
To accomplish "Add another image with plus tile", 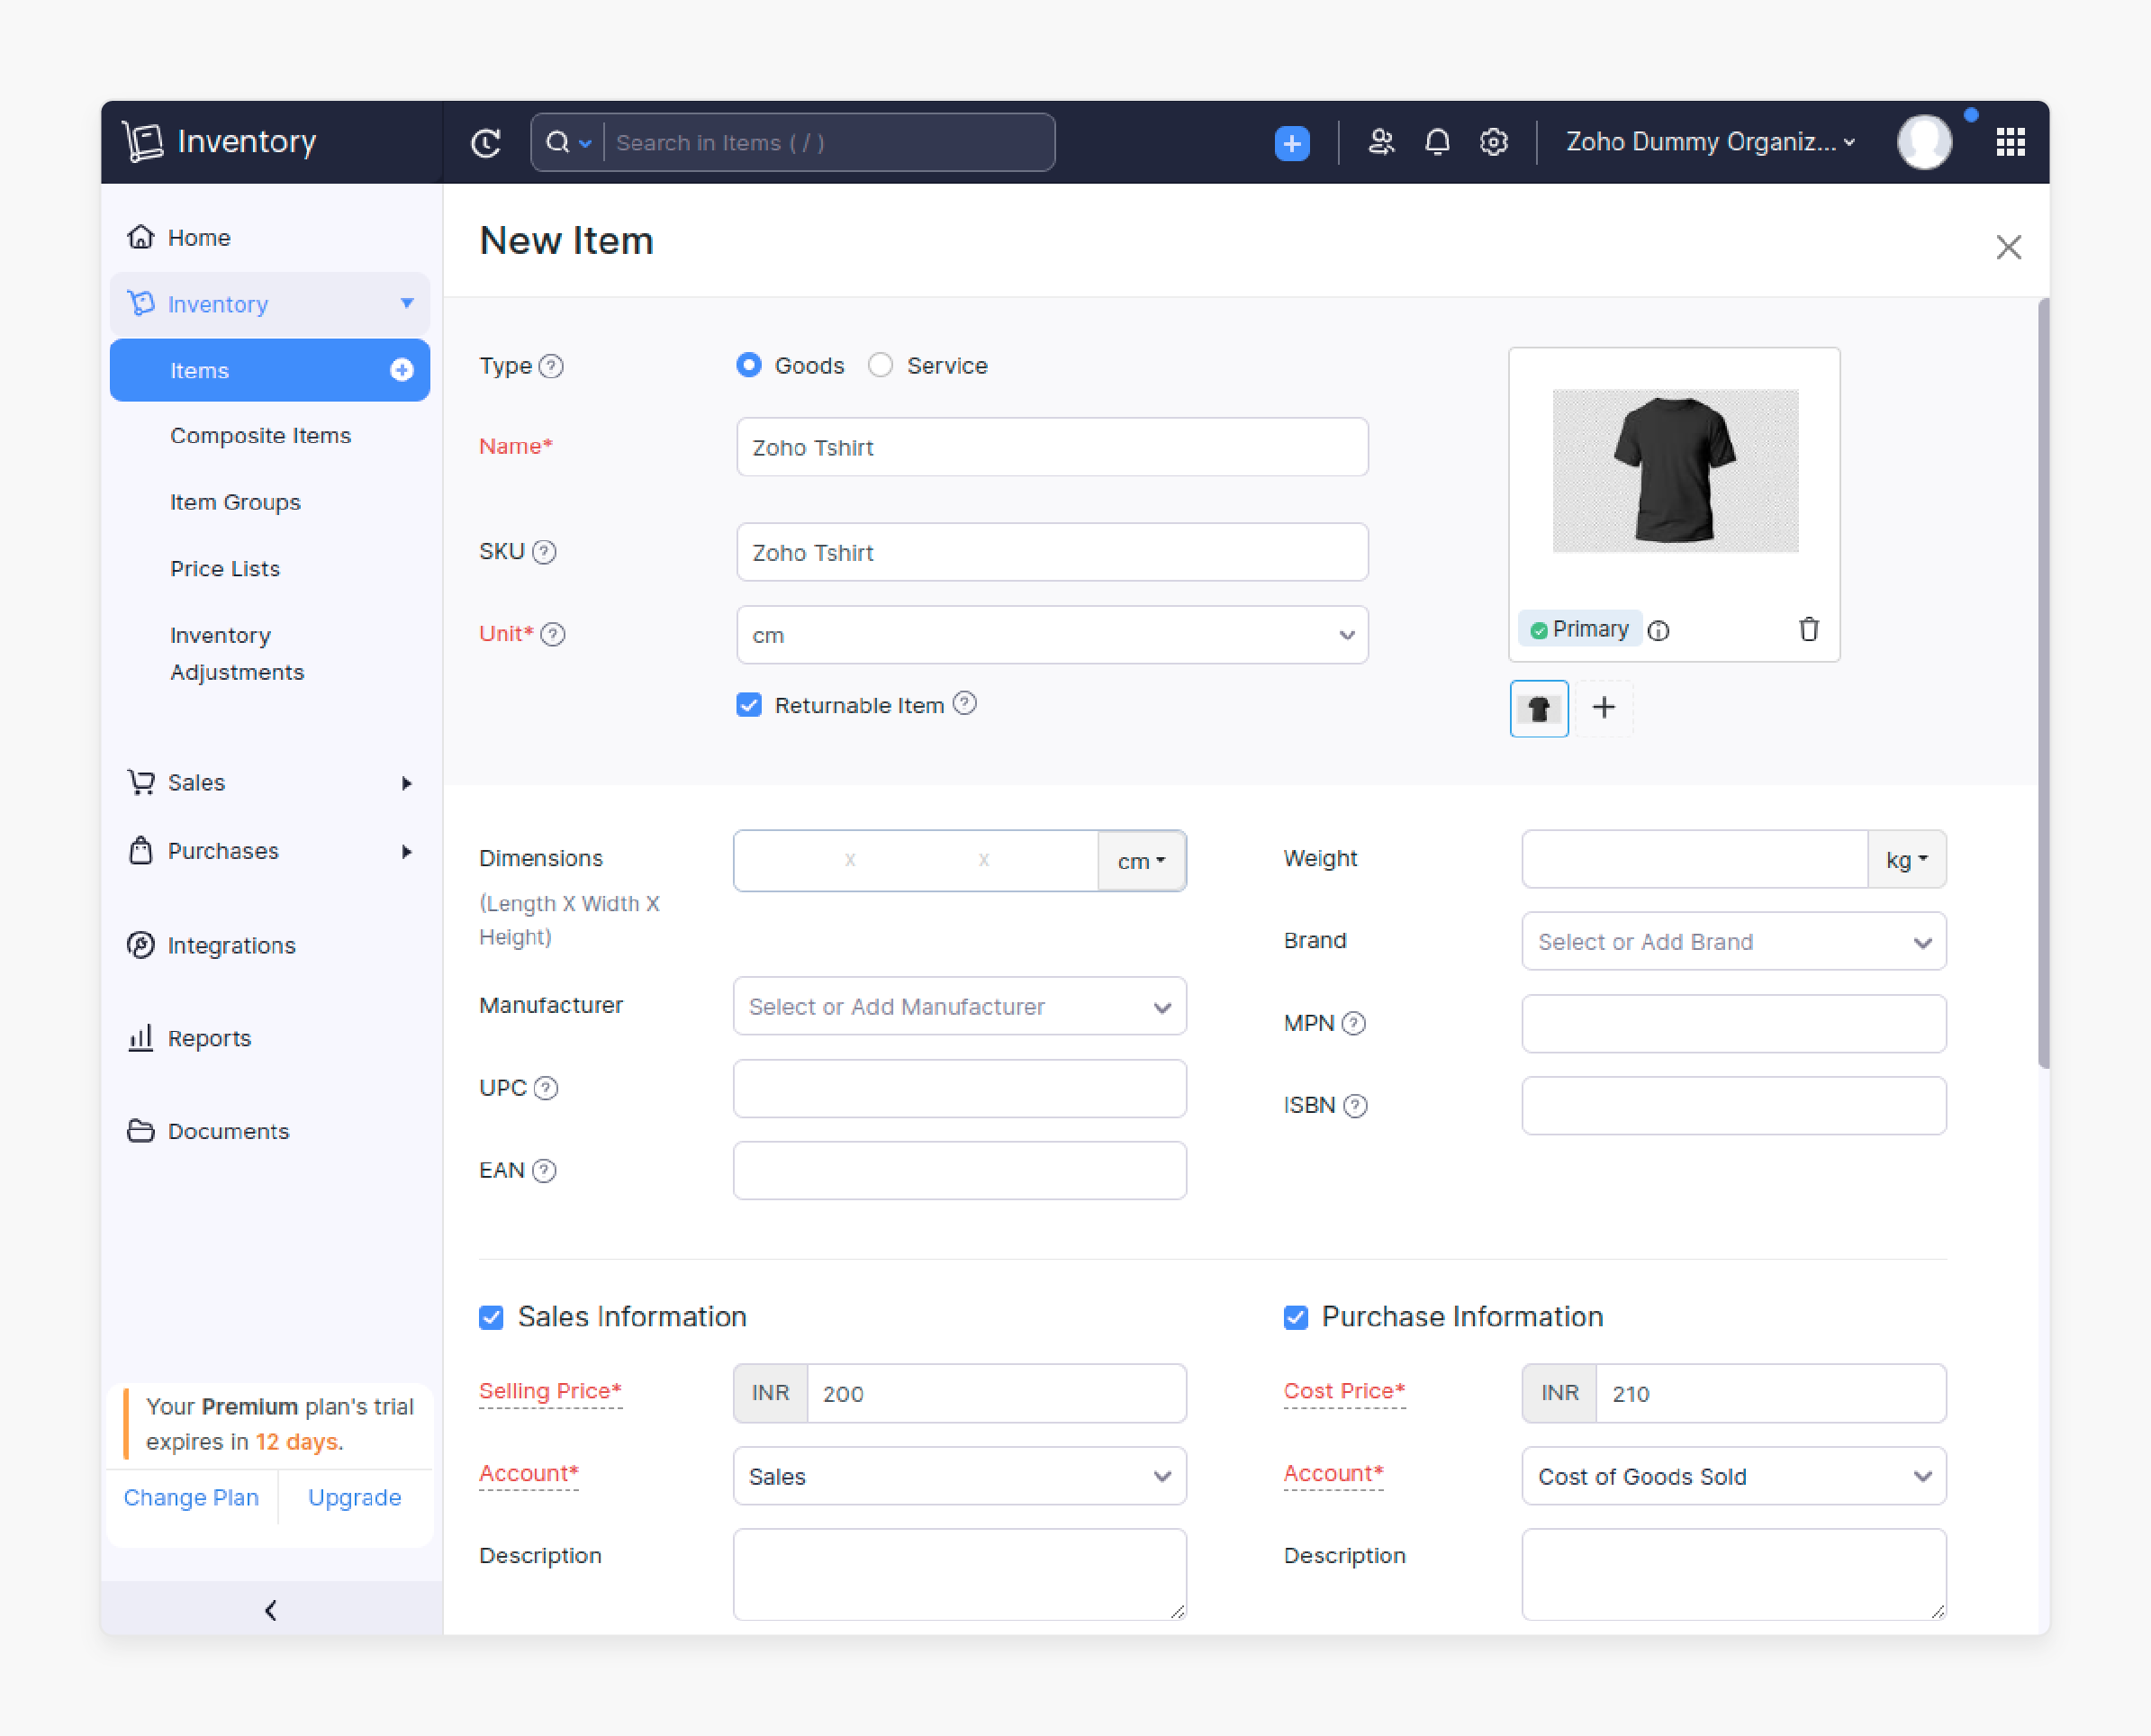I will [x=1604, y=708].
